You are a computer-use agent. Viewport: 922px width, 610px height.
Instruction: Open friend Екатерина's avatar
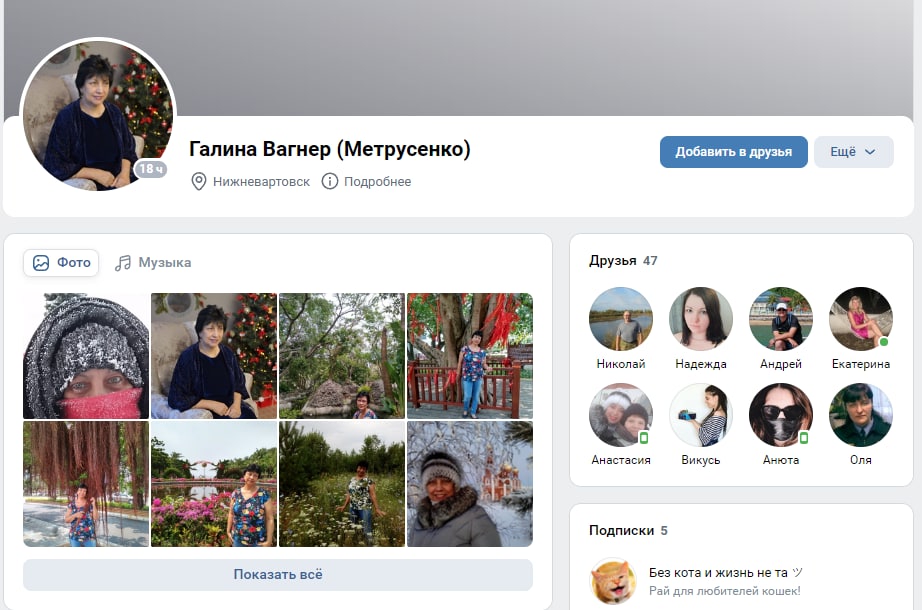(861, 319)
